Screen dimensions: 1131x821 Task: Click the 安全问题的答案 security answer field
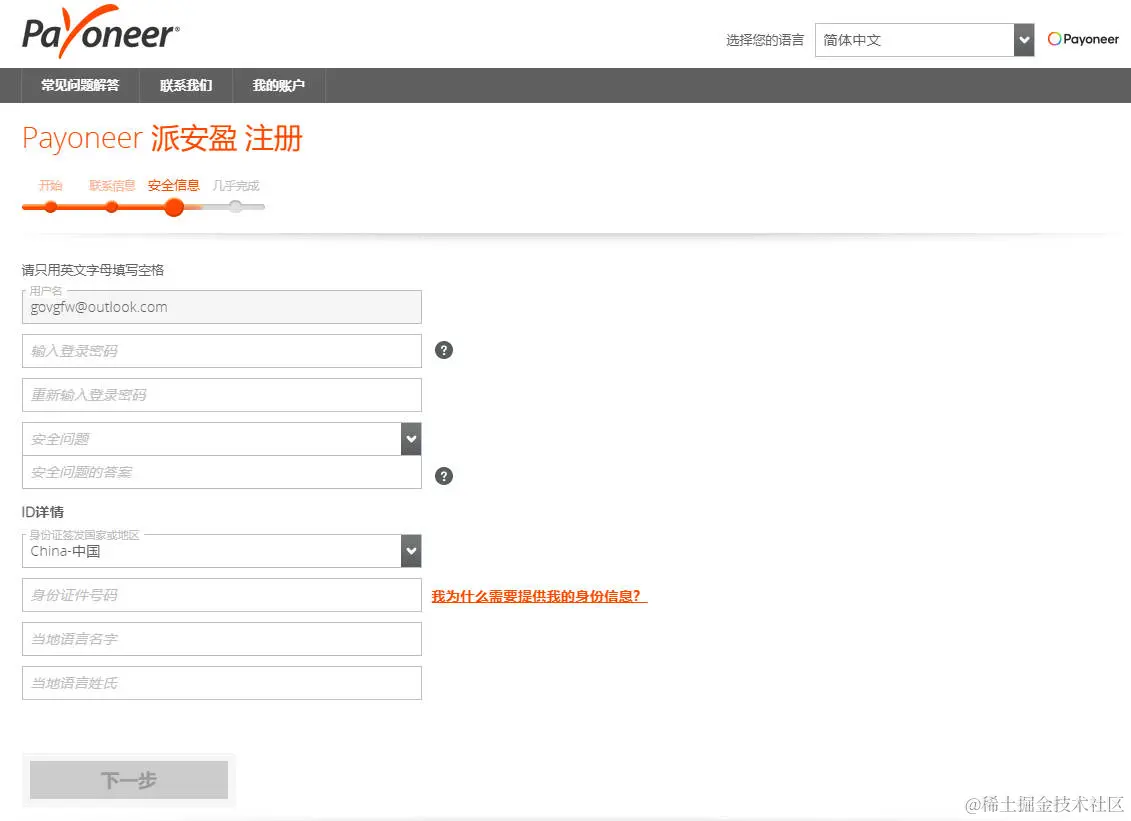tap(221, 471)
